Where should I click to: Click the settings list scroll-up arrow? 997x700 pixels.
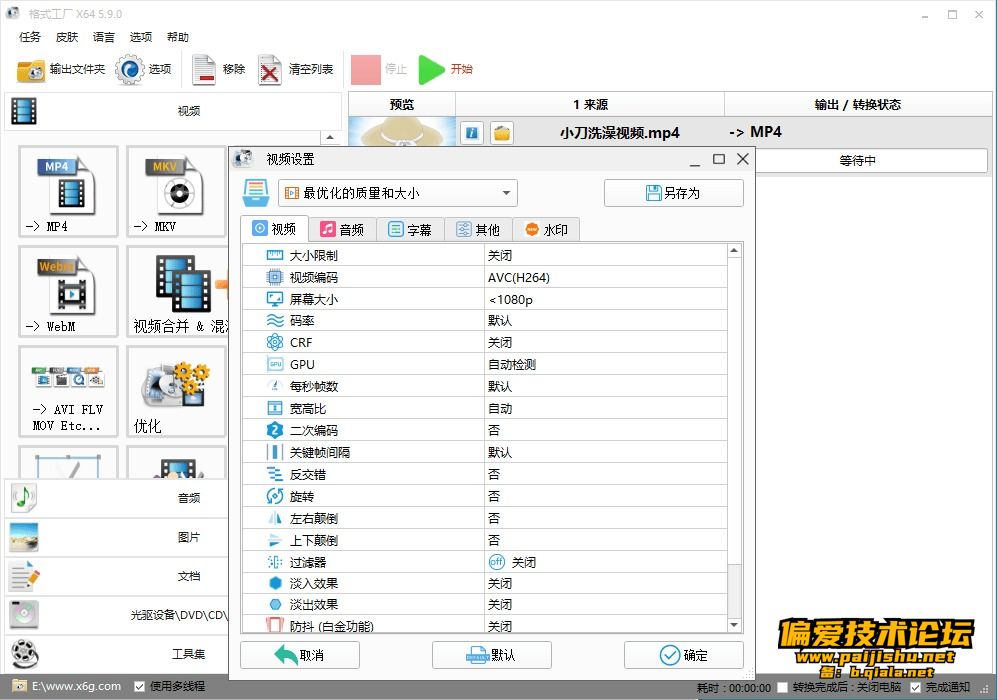734,251
